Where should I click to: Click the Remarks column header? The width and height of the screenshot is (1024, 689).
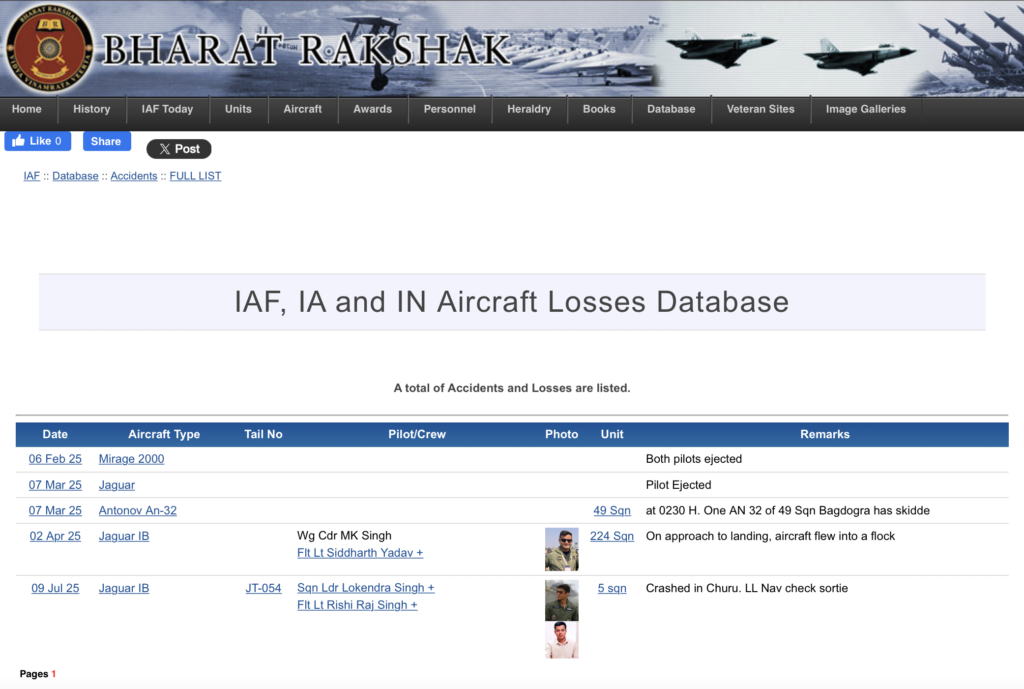[825, 434]
